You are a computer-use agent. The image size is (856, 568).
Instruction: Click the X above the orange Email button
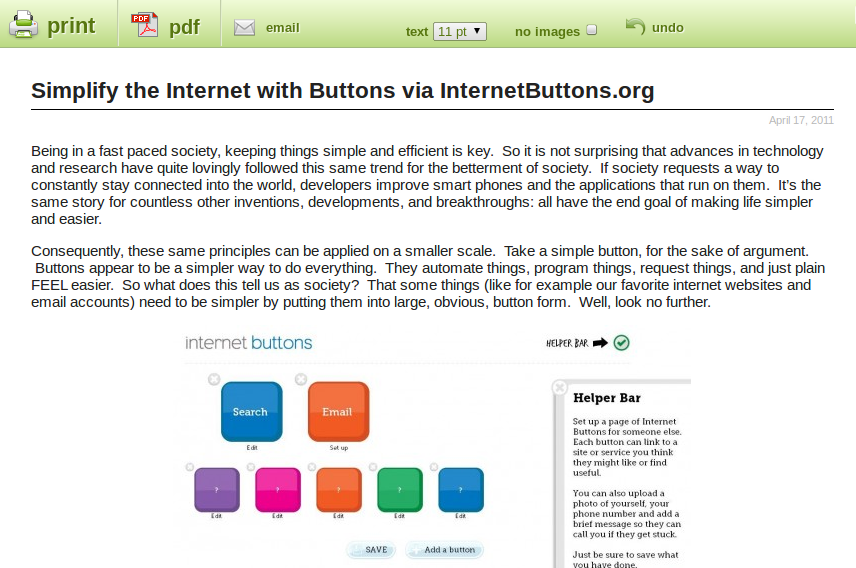[x=301, y=379]
